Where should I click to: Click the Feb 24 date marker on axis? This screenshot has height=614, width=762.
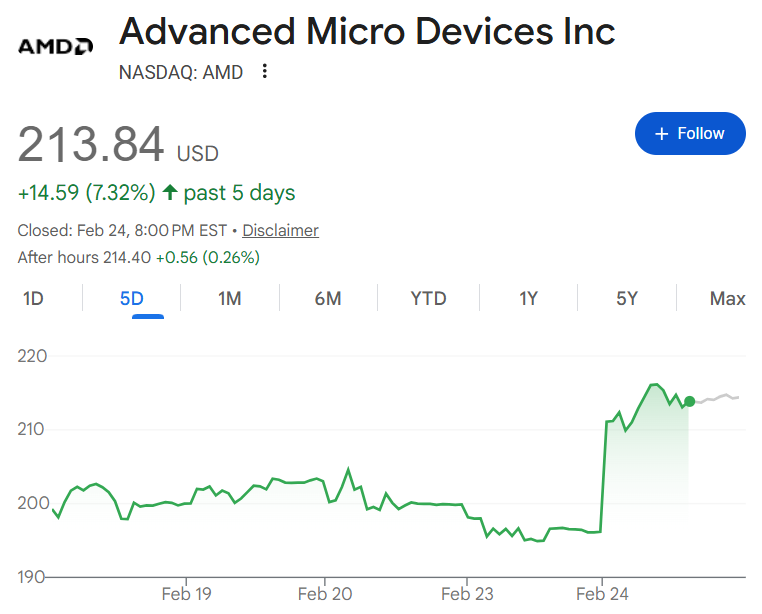(x=602, y=594)
